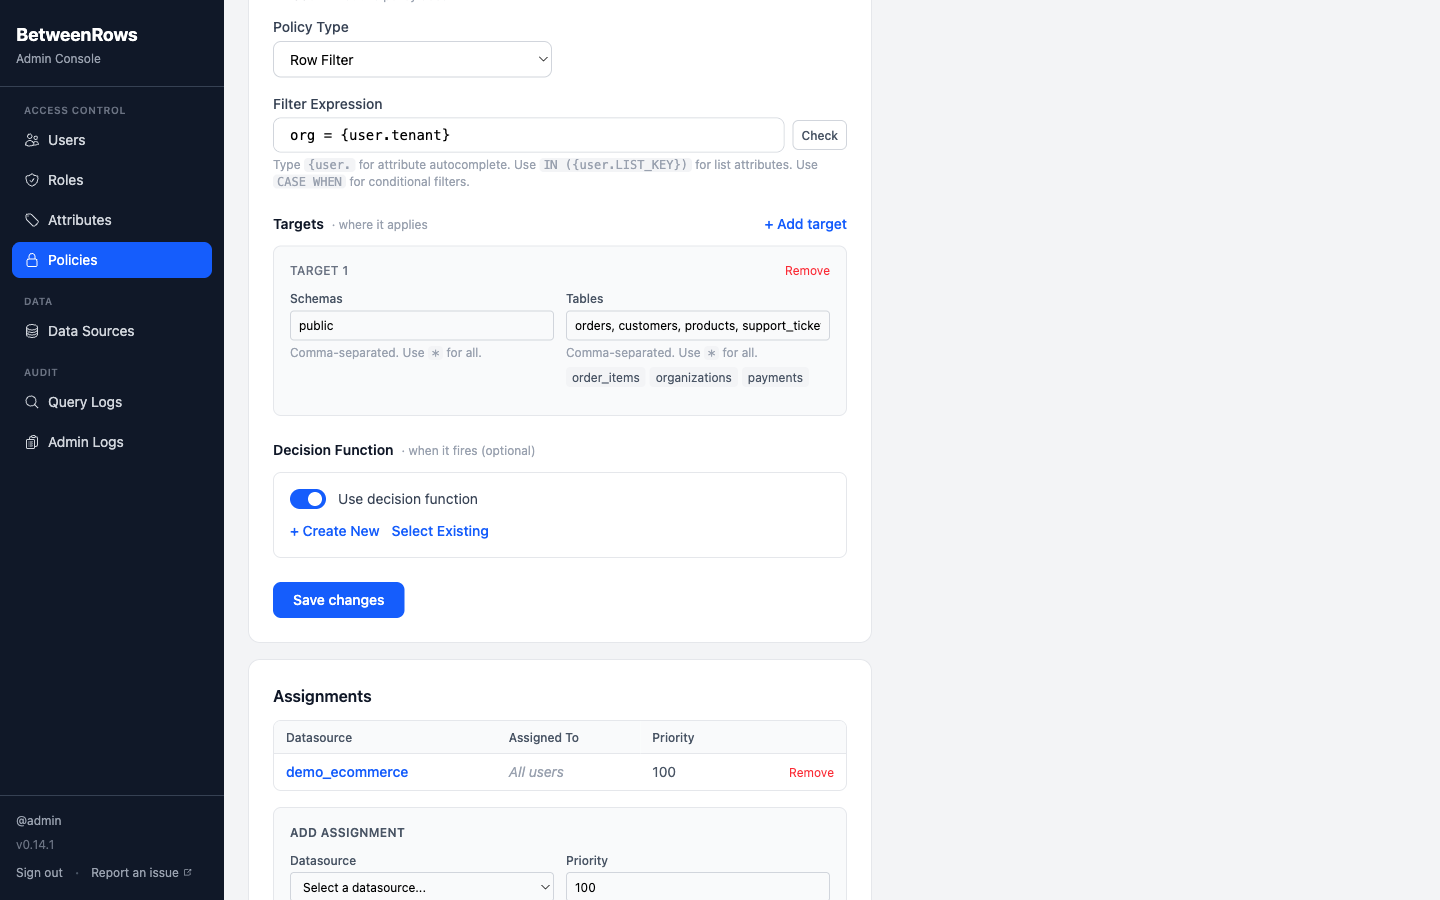Click the Users icon in the sidebar
The width and height of the screenshot is (1440, 900).
point(31,140)
